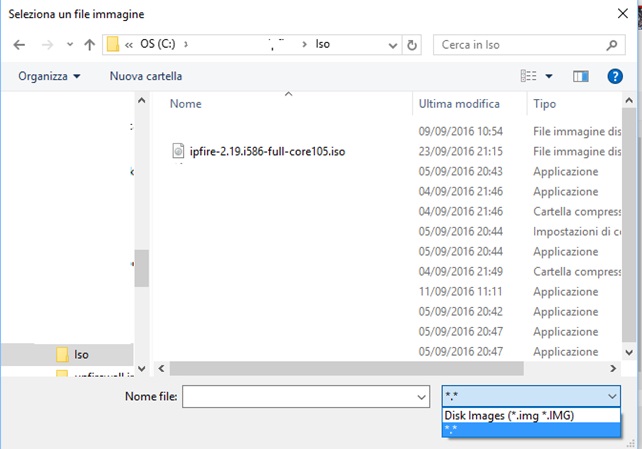Expand address bar history dropdown

392,45
